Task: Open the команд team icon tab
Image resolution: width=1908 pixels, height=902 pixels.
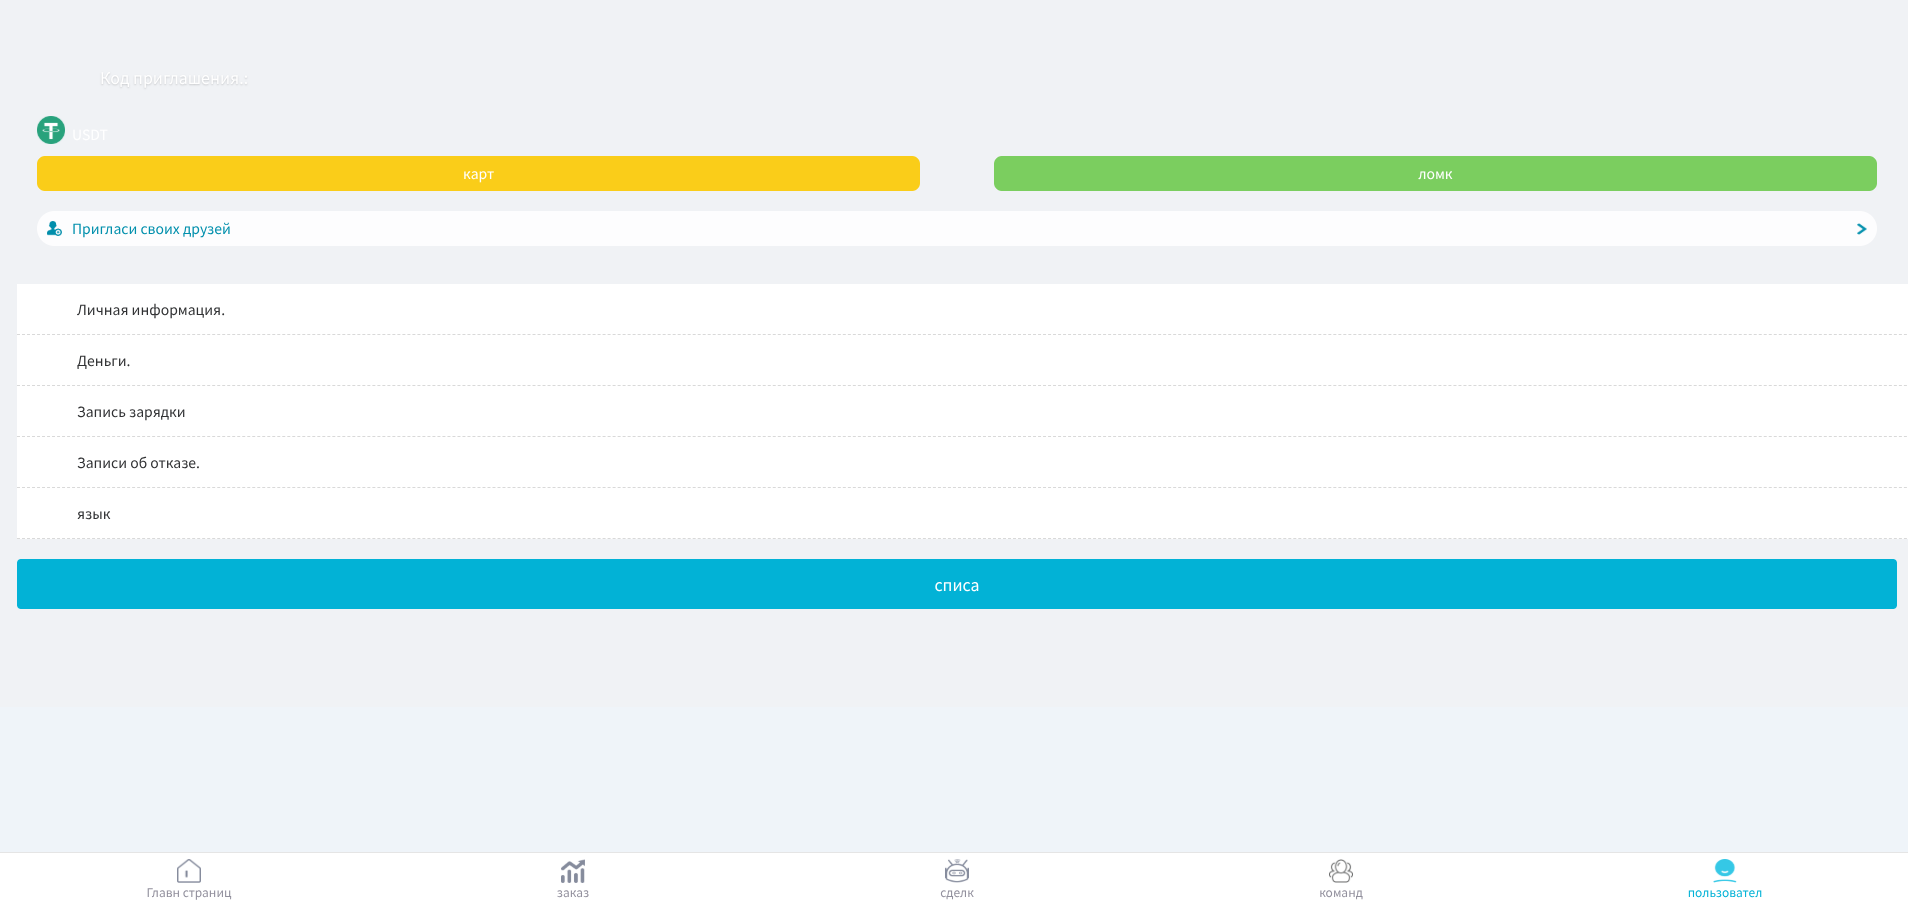Action: tap(1341, 871)
